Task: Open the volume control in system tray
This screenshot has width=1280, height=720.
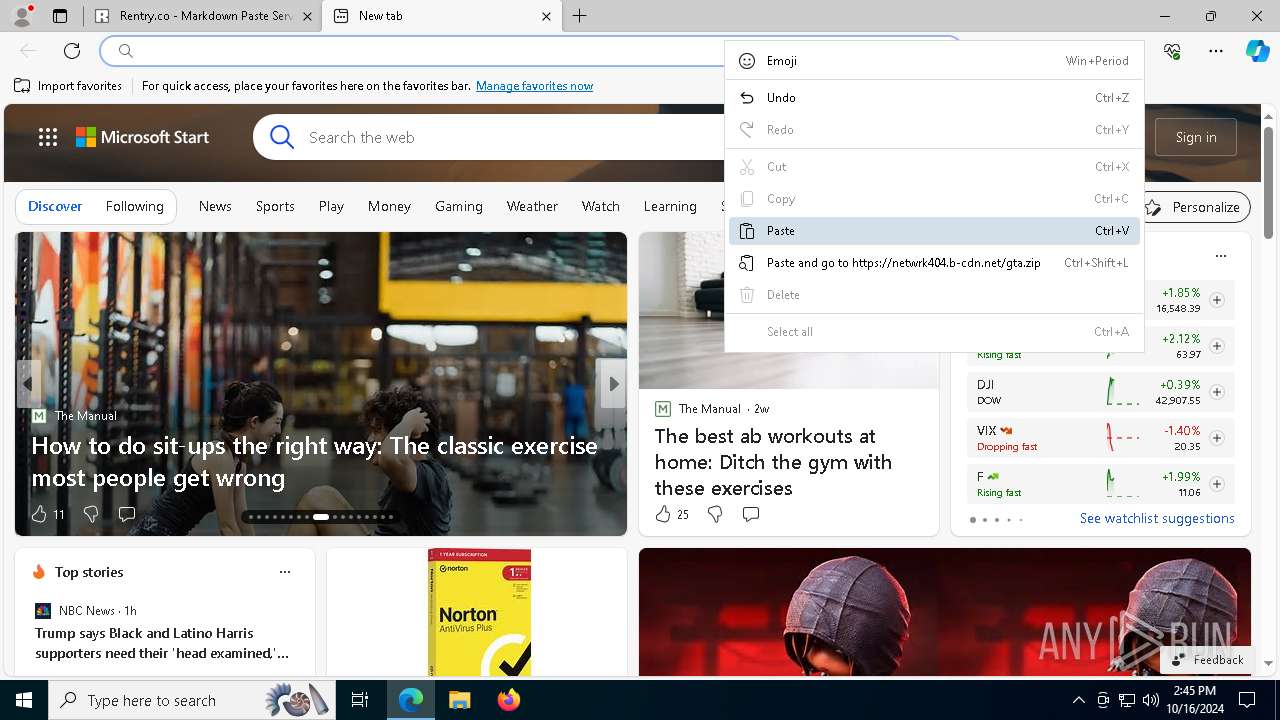Action: pyautogui.click(x=1150, y=700)
